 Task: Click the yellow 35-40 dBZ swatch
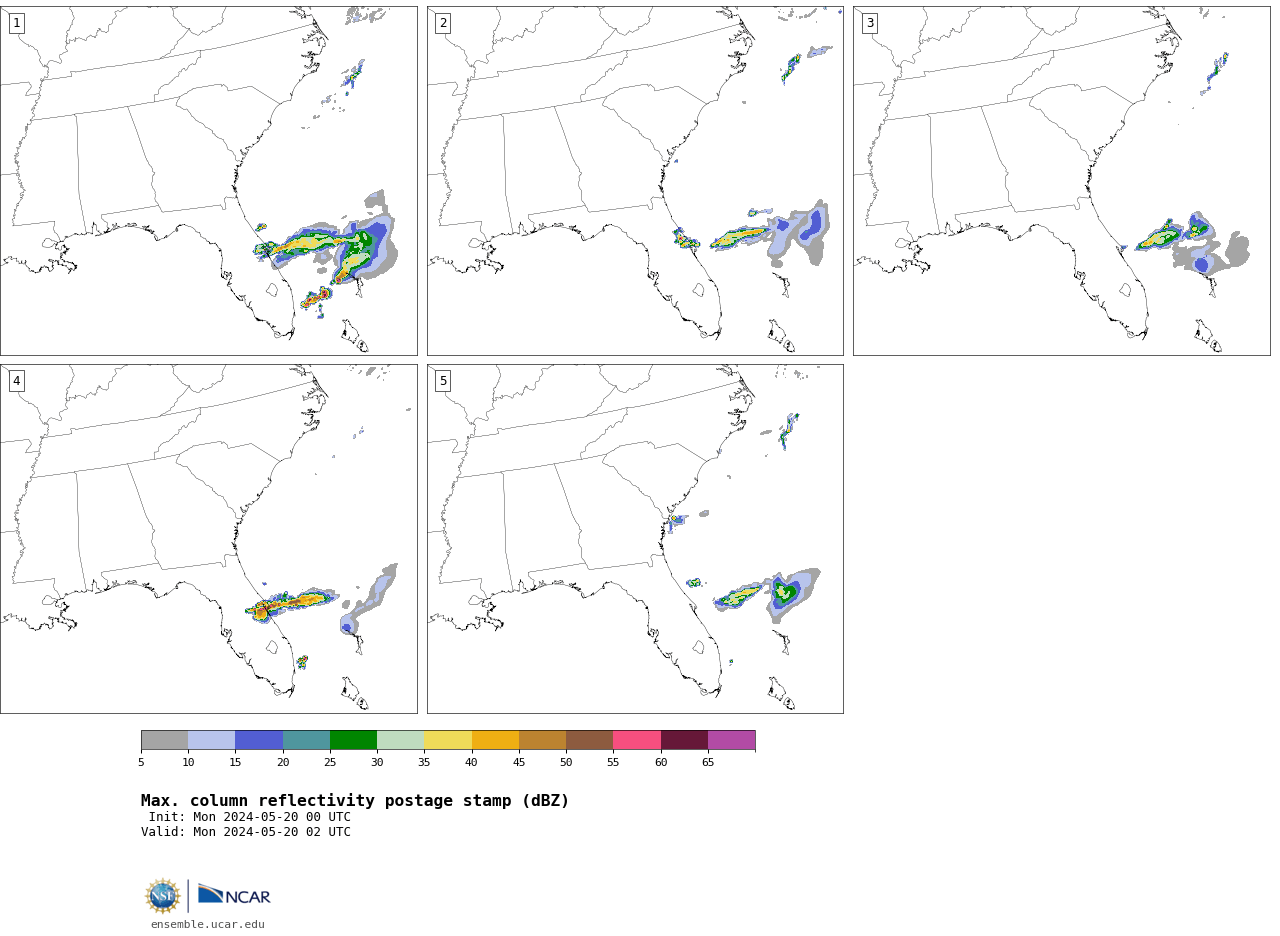448,740
